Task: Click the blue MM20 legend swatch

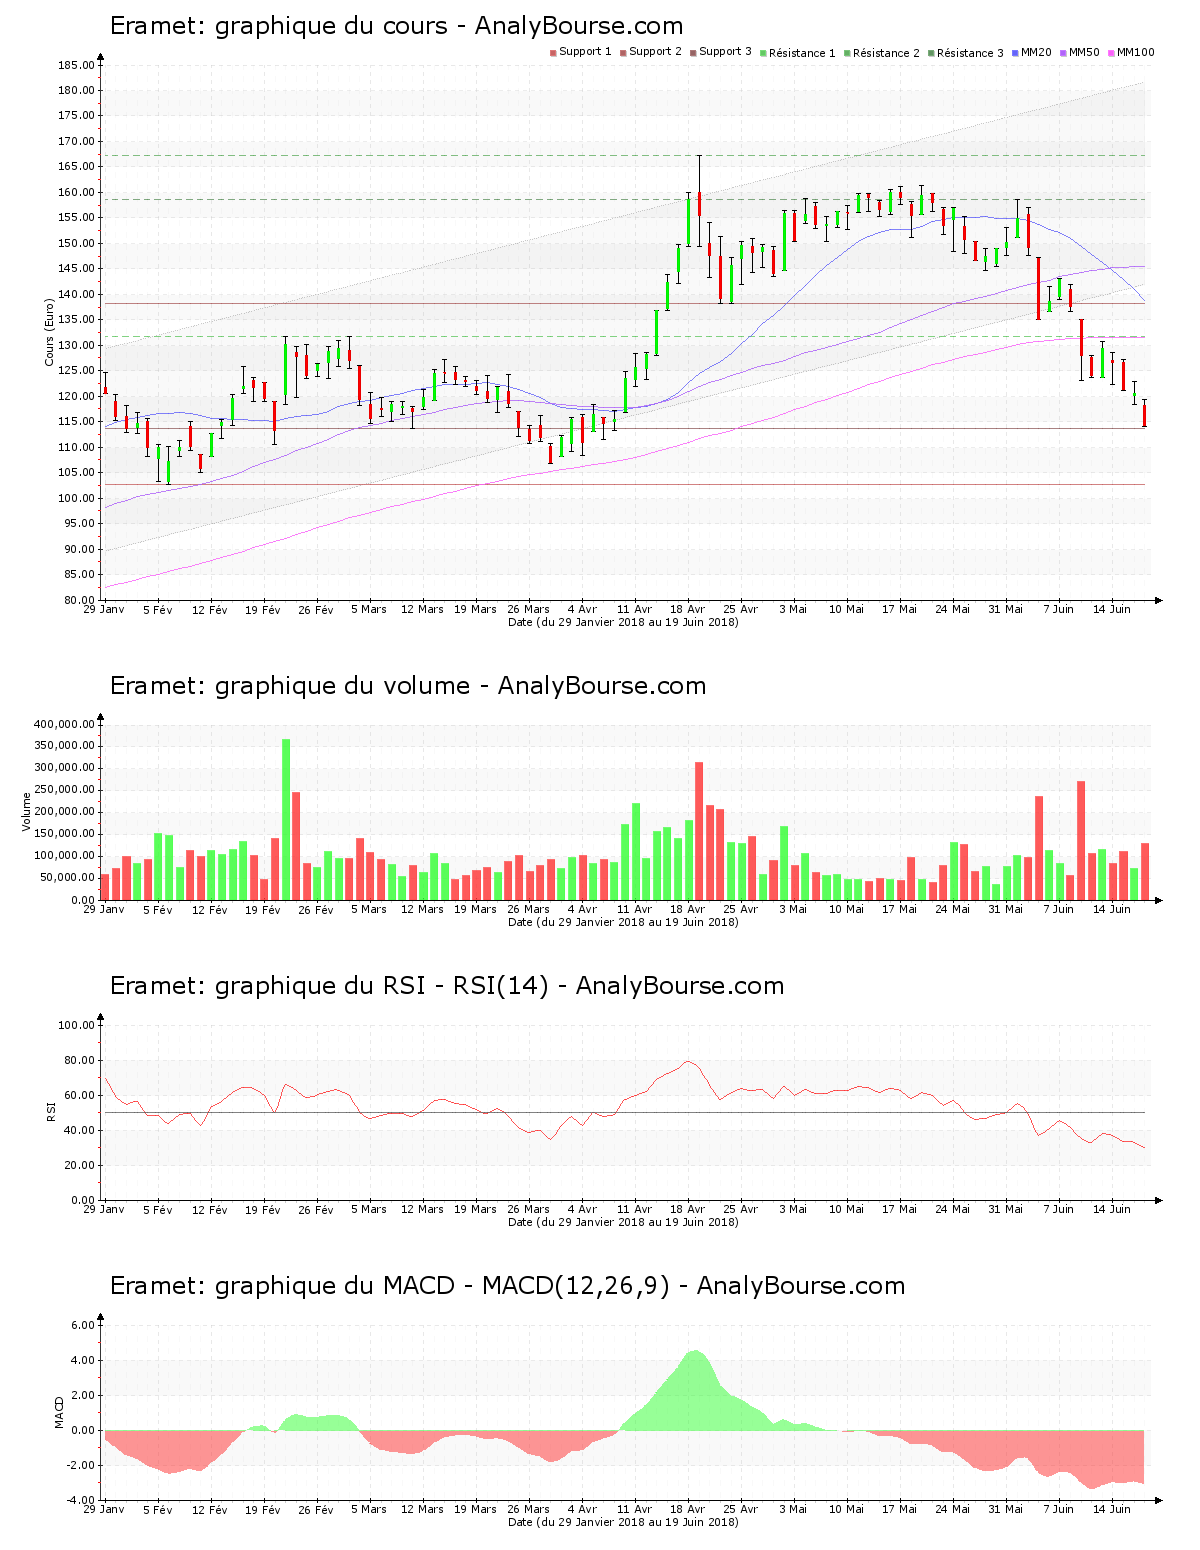Action: (x=1016, y=52)
